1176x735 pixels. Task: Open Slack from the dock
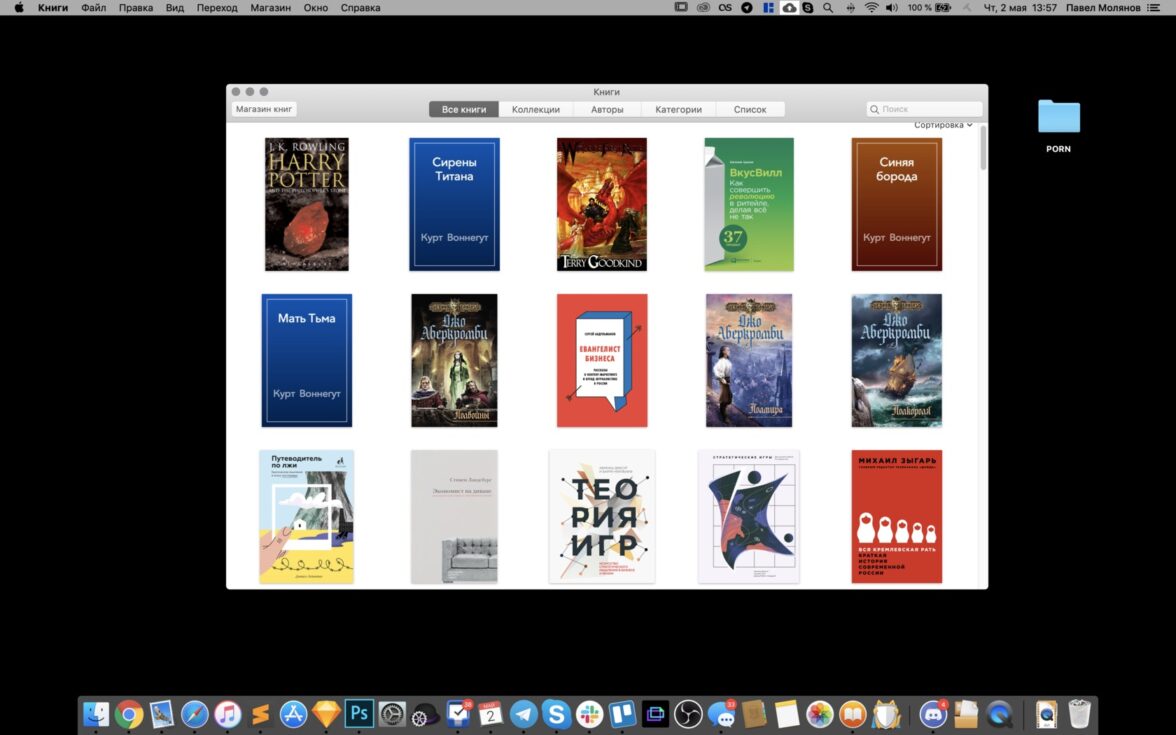pyautogui.click(x=589, y=714)
